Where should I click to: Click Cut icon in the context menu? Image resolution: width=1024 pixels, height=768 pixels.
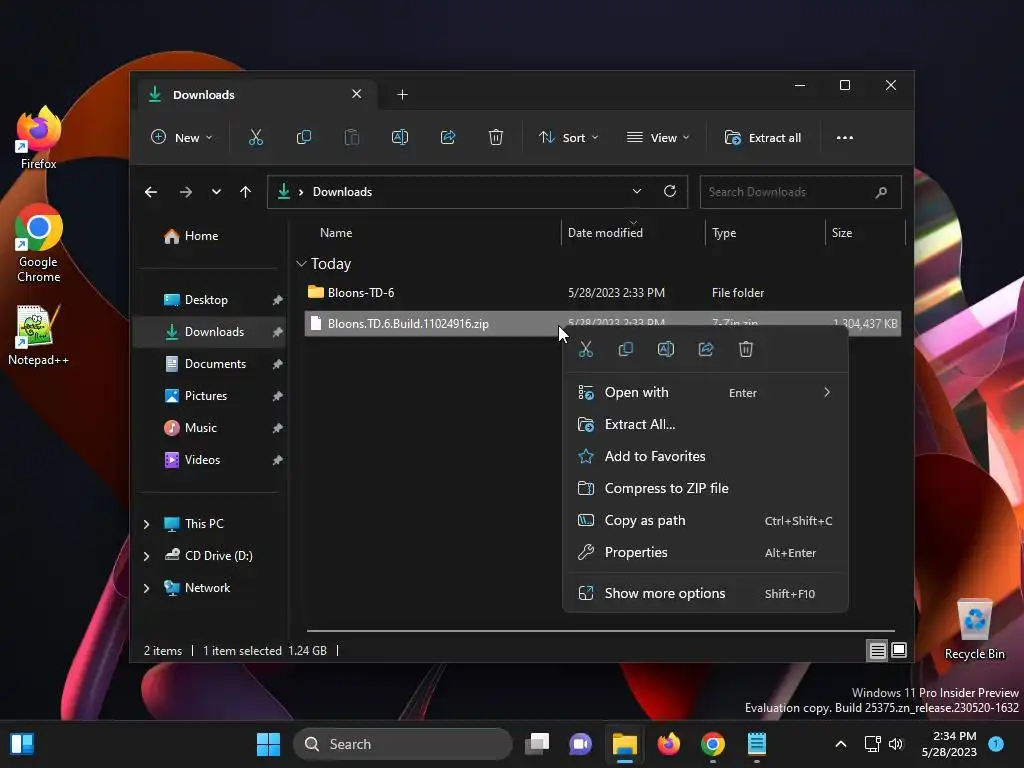[586, 349]
